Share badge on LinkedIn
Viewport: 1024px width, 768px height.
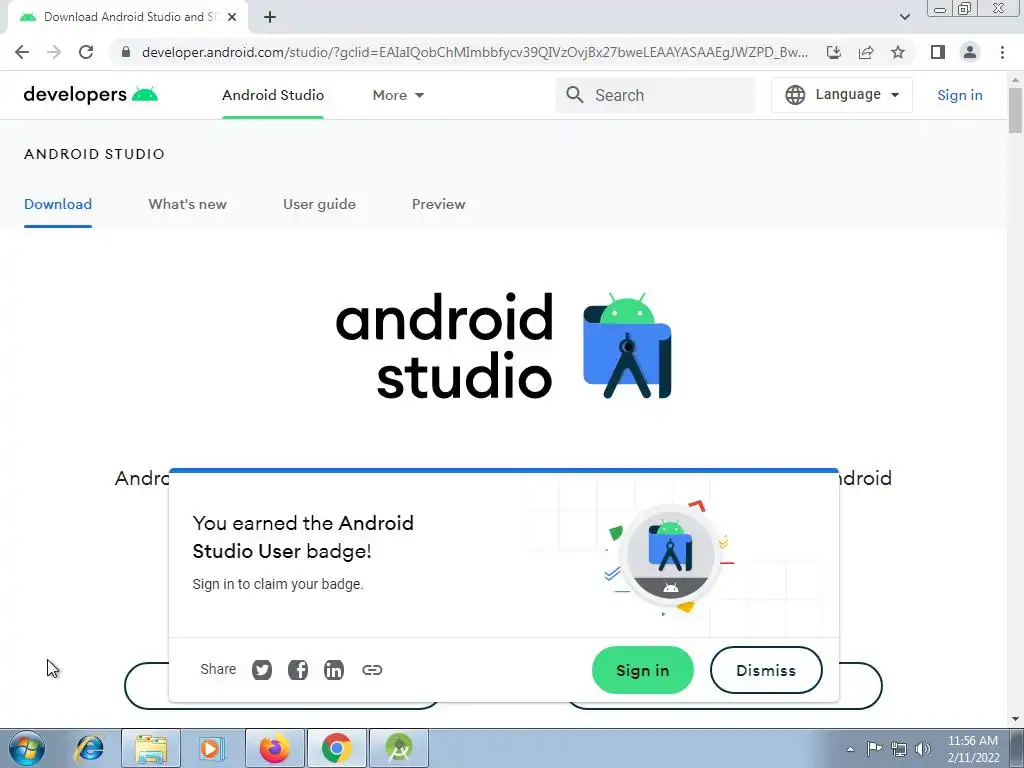click(334, 670)
